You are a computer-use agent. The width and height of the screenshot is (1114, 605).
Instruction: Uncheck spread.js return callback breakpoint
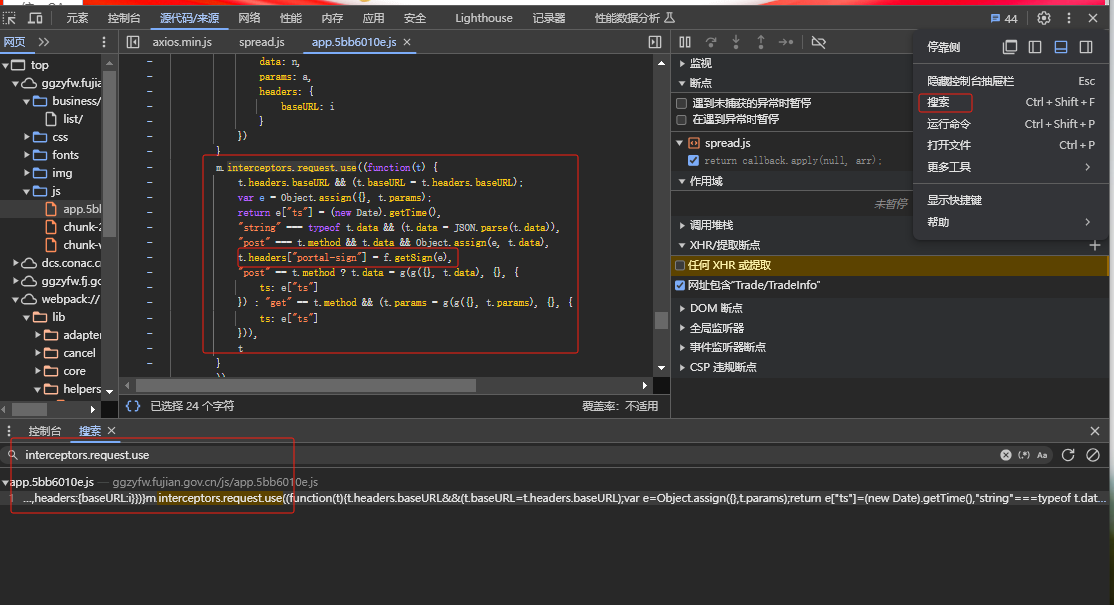pos(693,160)
